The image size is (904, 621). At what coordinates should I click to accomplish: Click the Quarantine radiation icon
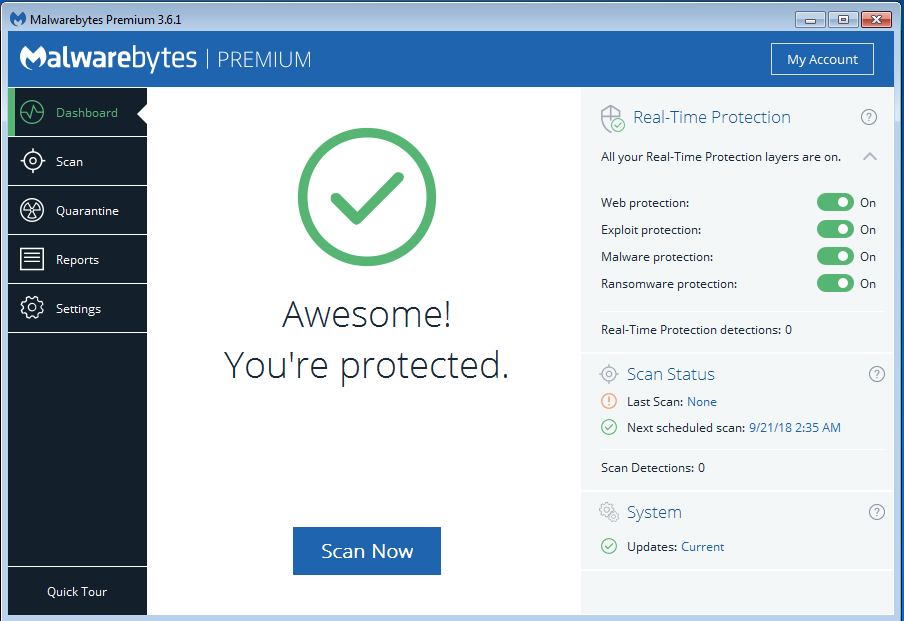click(x=32, y=210)
